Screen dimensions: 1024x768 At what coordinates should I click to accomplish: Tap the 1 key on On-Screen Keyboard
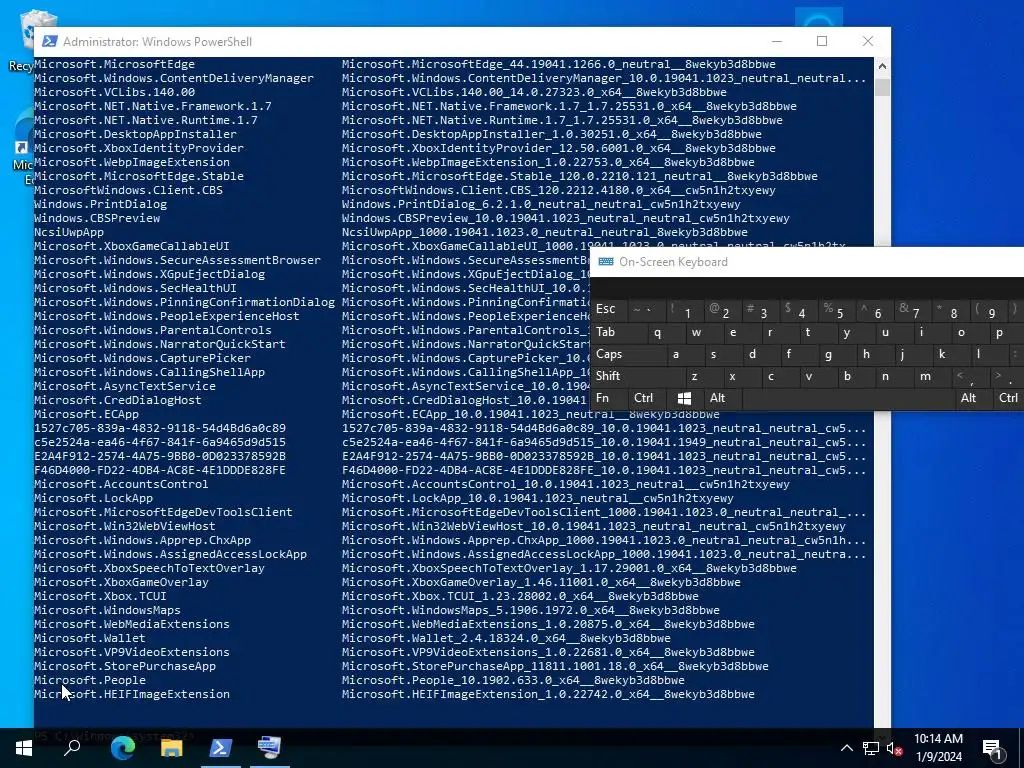tap(684, 310)
